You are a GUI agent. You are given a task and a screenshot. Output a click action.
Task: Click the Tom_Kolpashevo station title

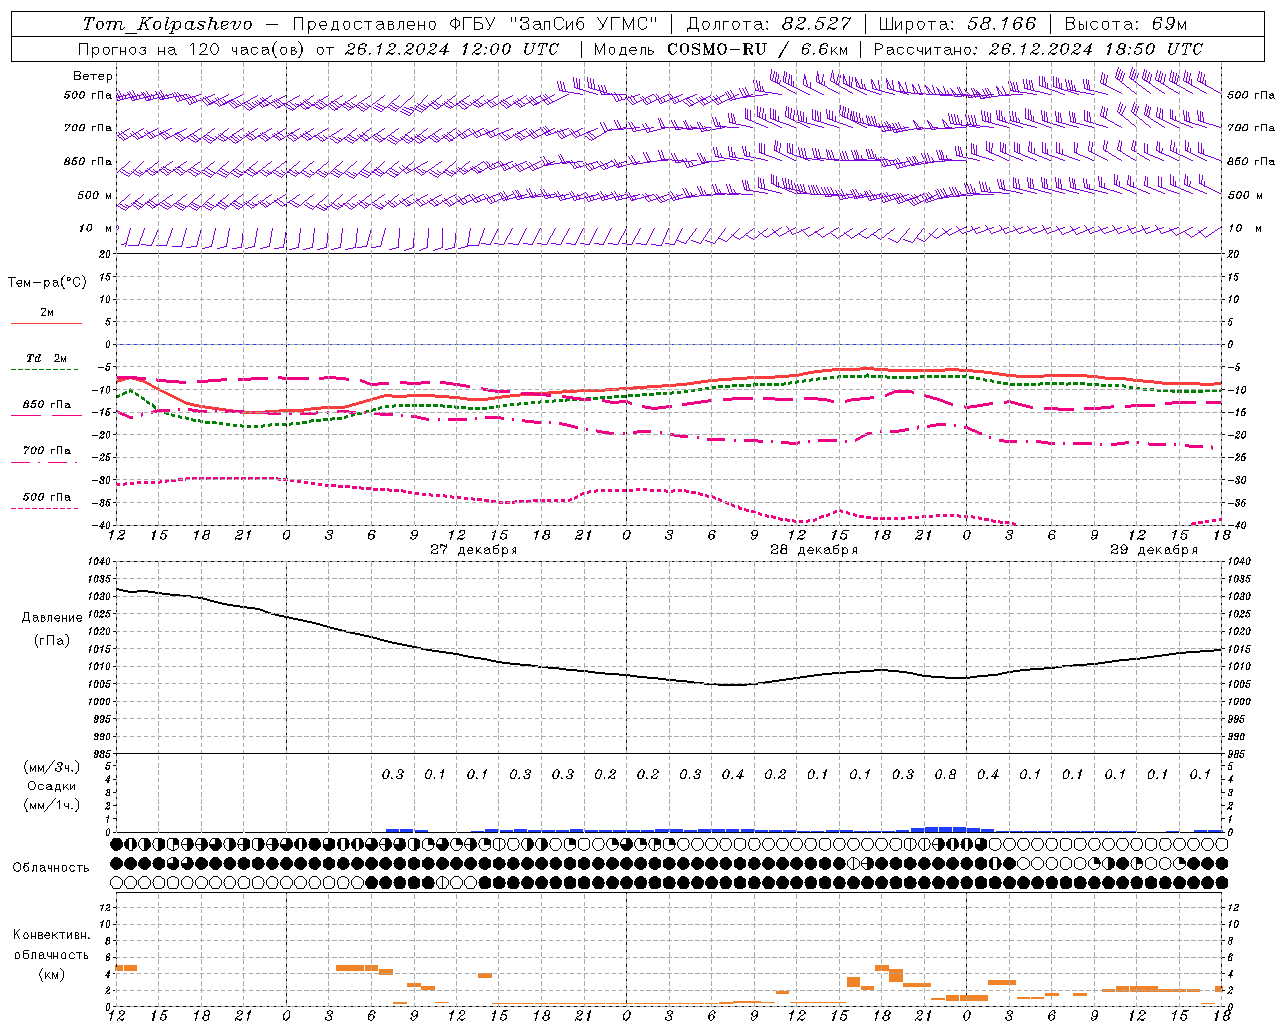click(x=167, y=24)
